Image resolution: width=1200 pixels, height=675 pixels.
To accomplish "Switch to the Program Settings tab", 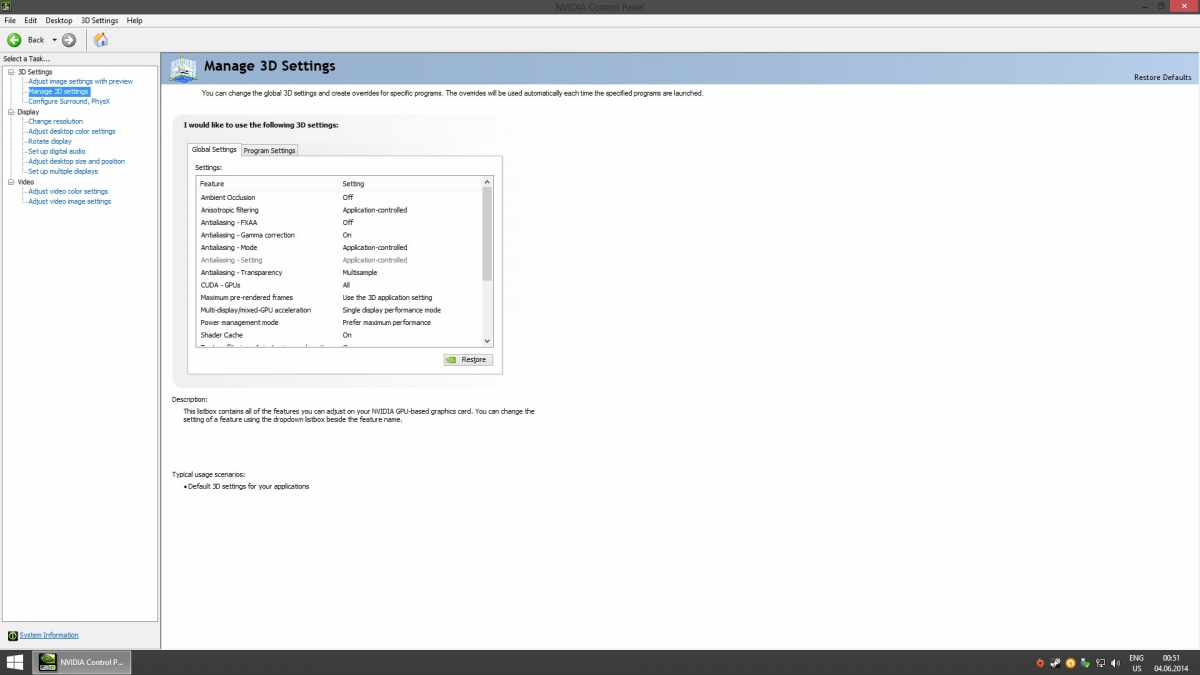I will 270,150.
